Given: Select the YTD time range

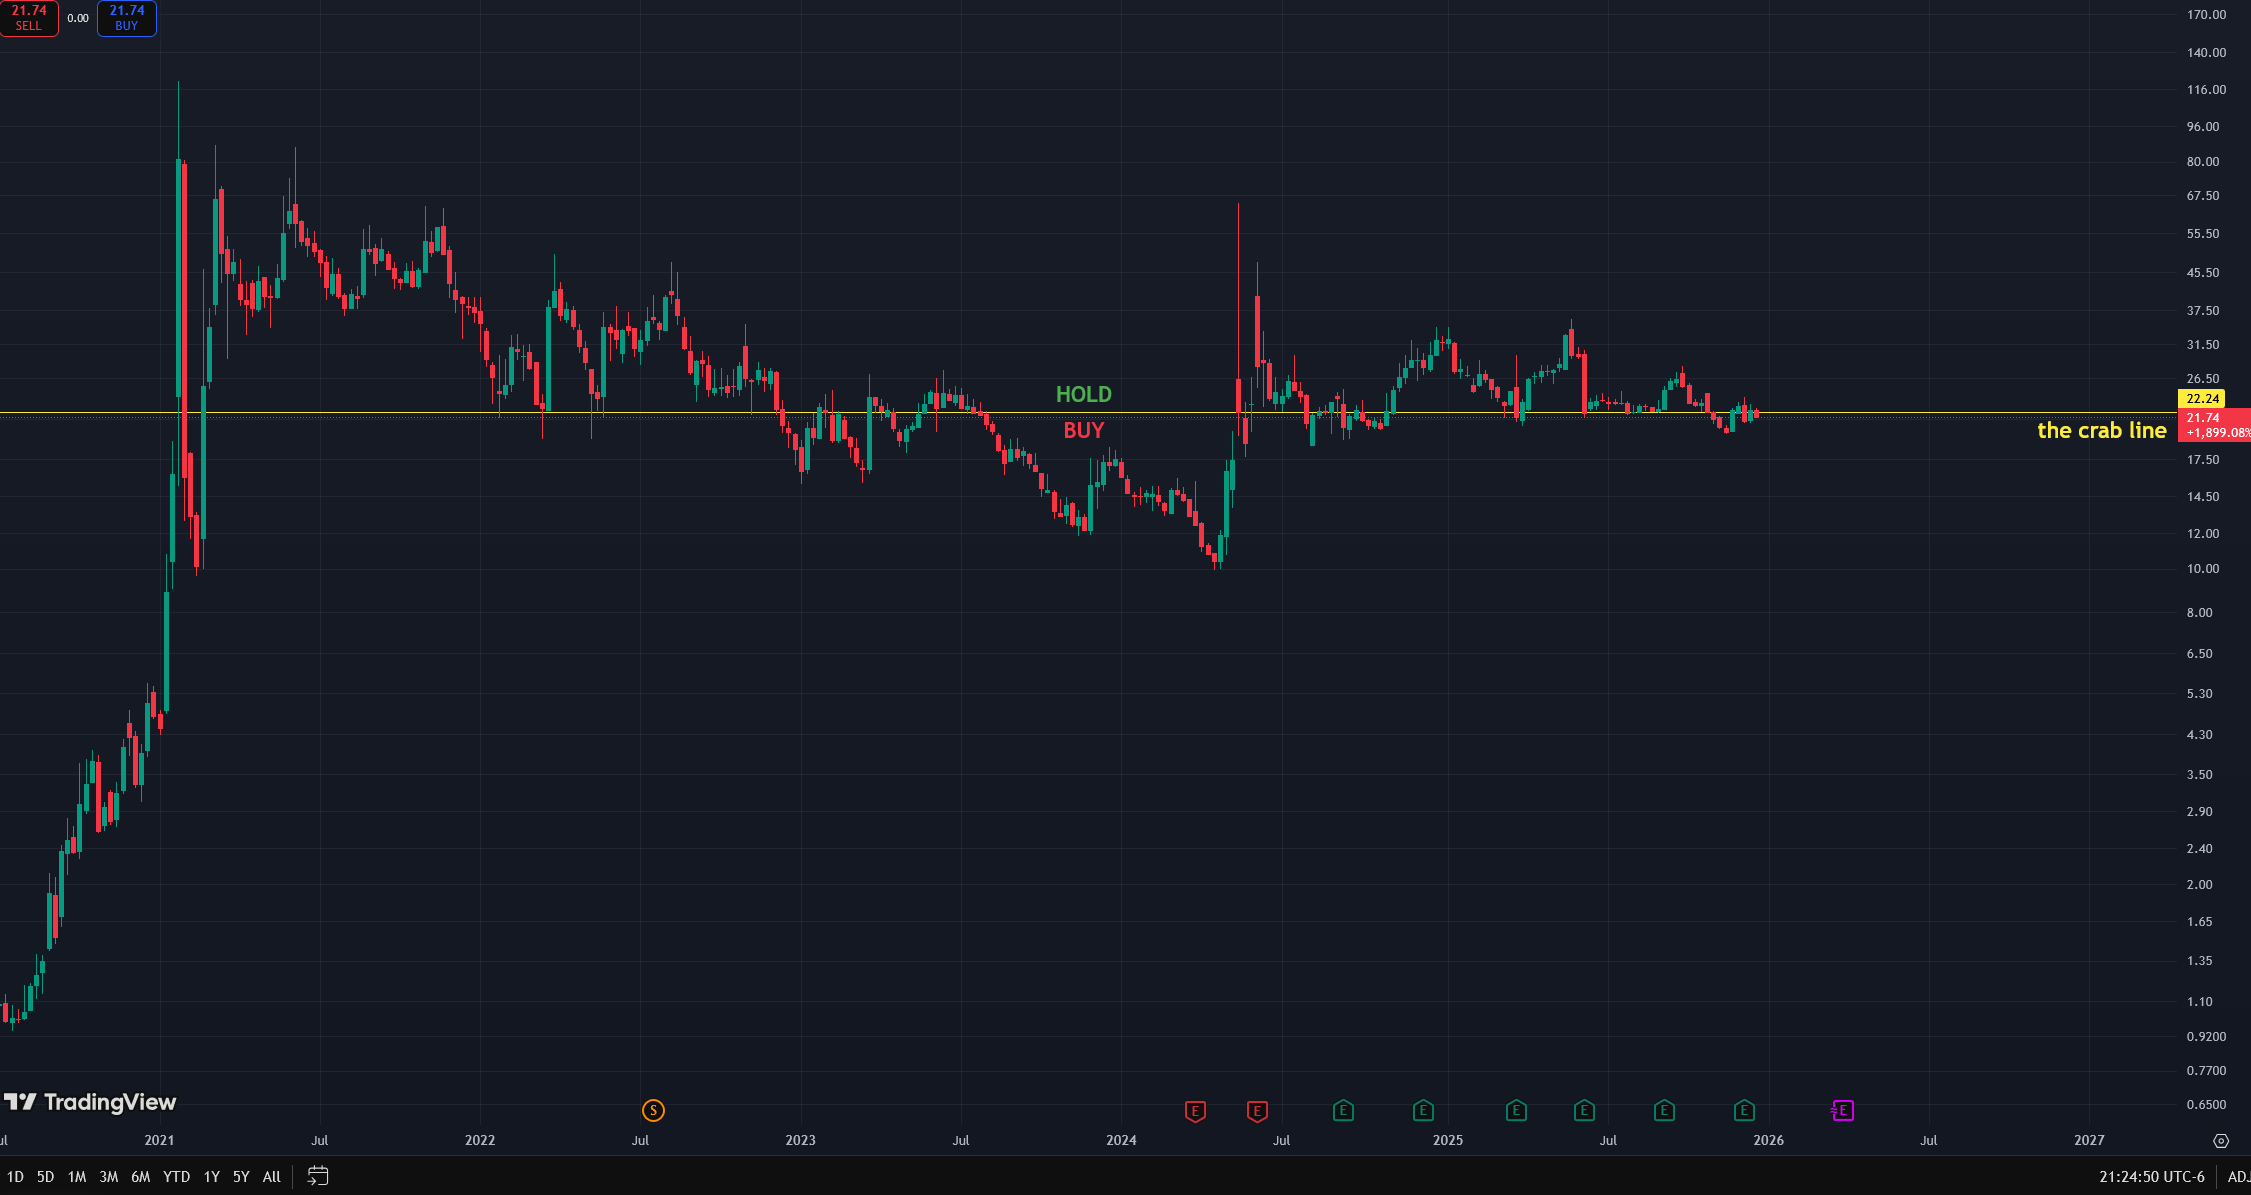Looking at the screenshot, I should coord(176,1177).
